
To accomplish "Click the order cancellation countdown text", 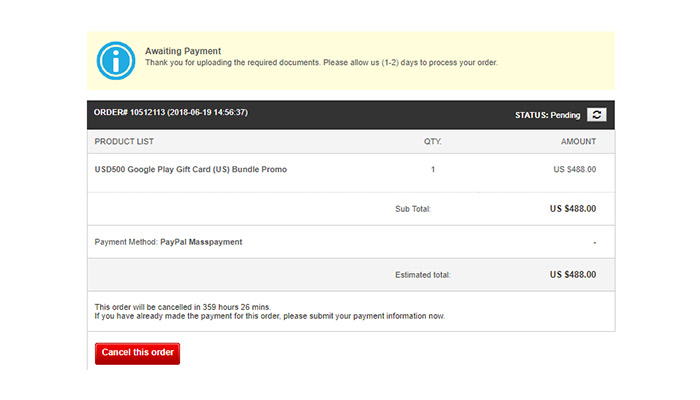I will 183,307.
